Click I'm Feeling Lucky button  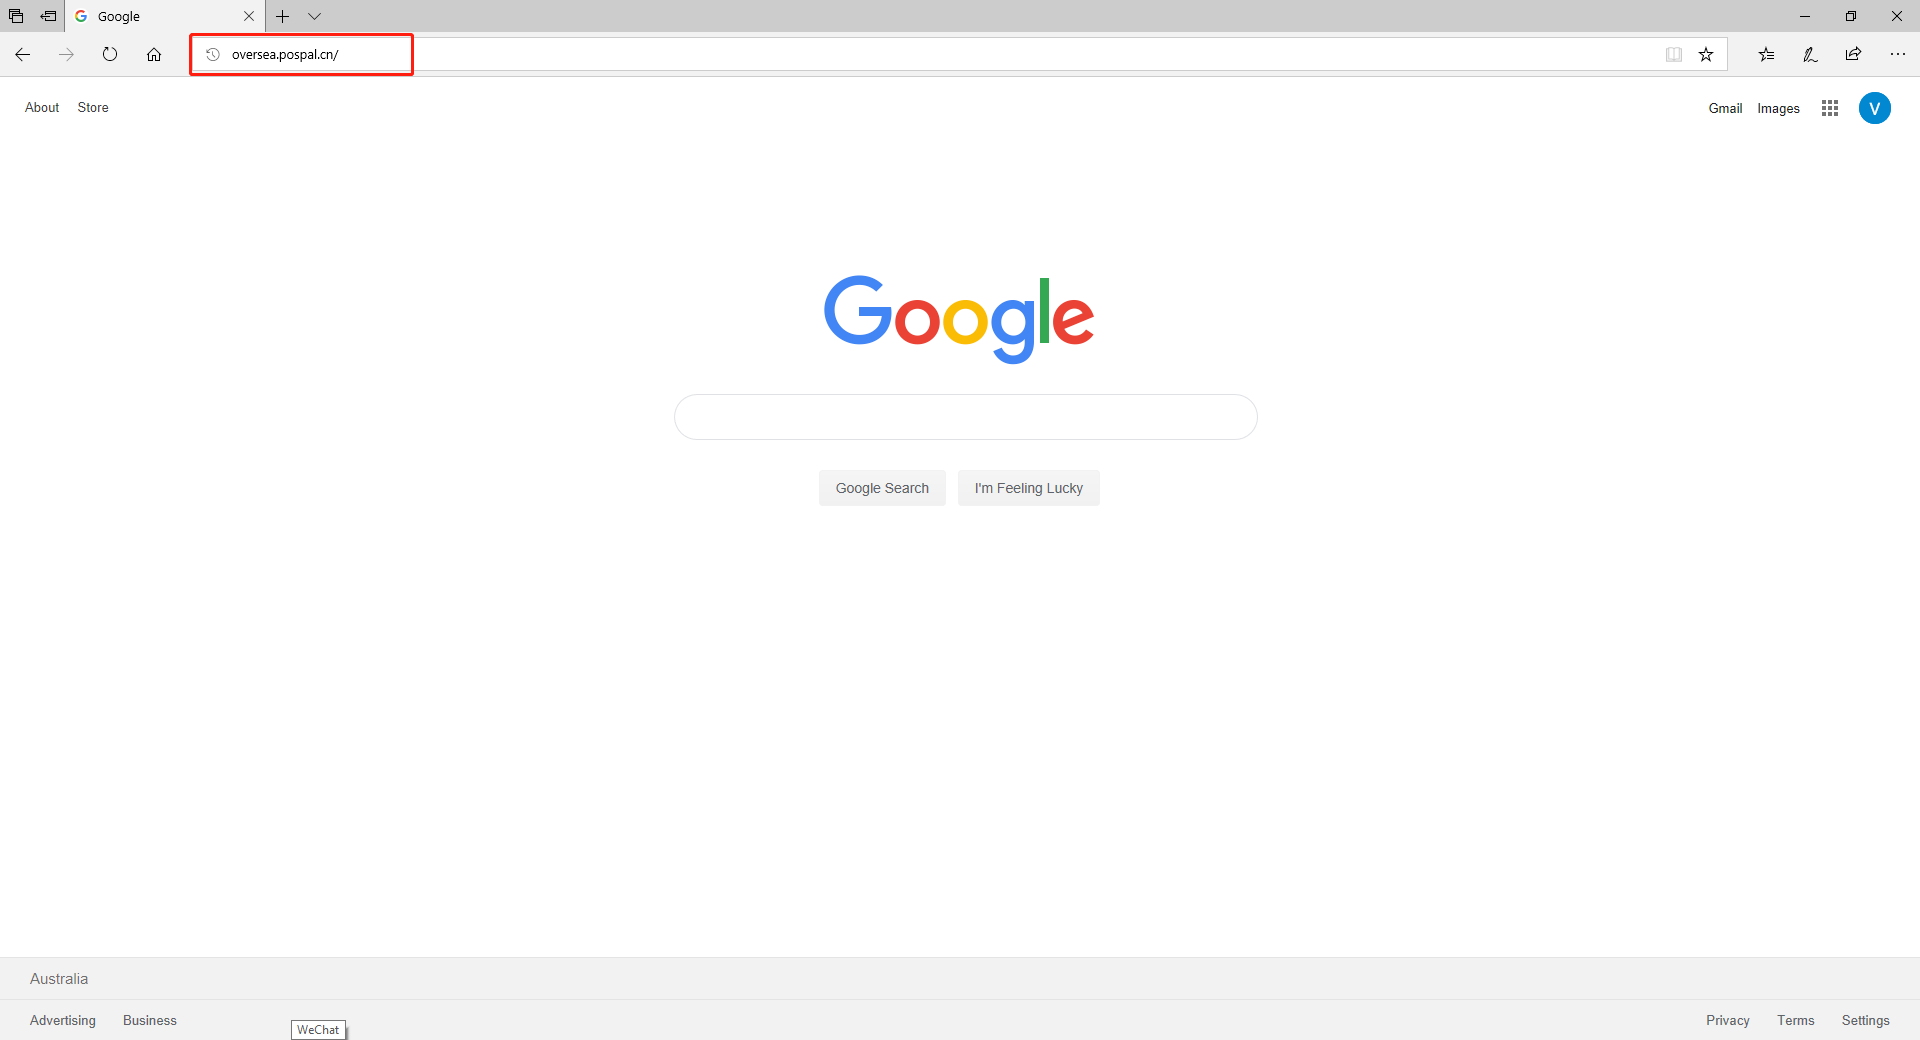(1029, 488)
